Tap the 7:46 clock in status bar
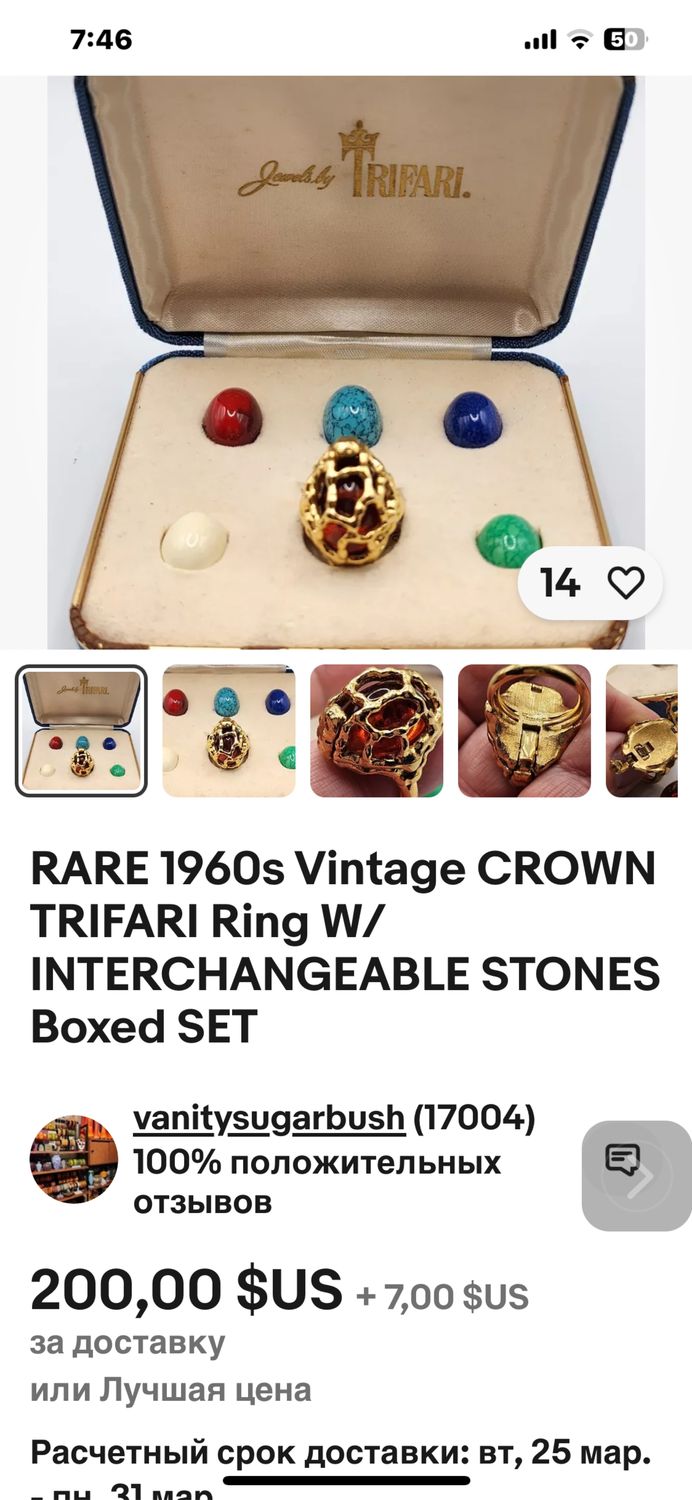 point(101,40)
